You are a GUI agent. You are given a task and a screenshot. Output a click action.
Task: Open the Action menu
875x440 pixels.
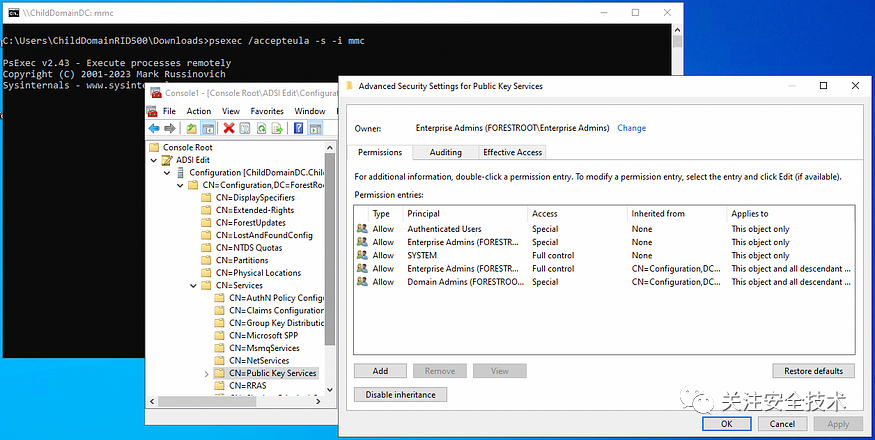199,111
